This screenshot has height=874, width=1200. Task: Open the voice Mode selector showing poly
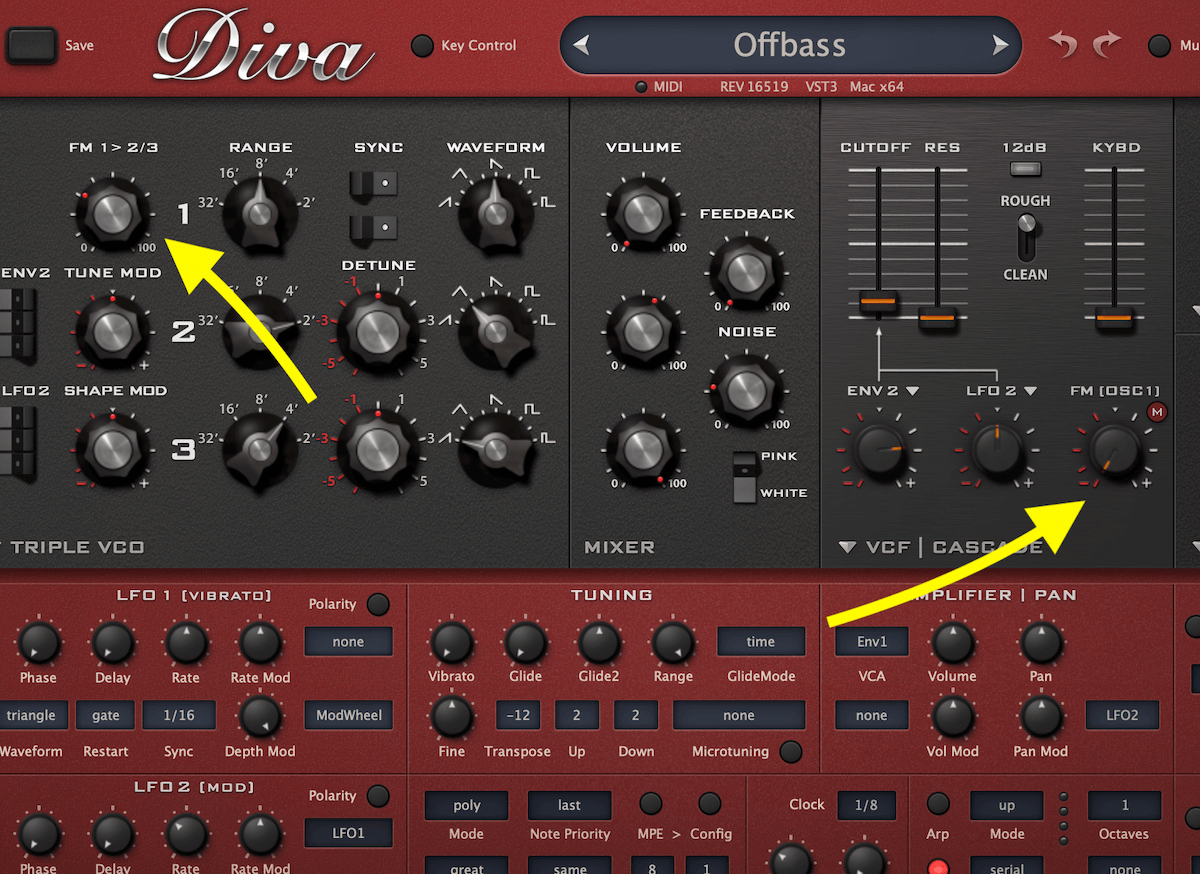467,805
